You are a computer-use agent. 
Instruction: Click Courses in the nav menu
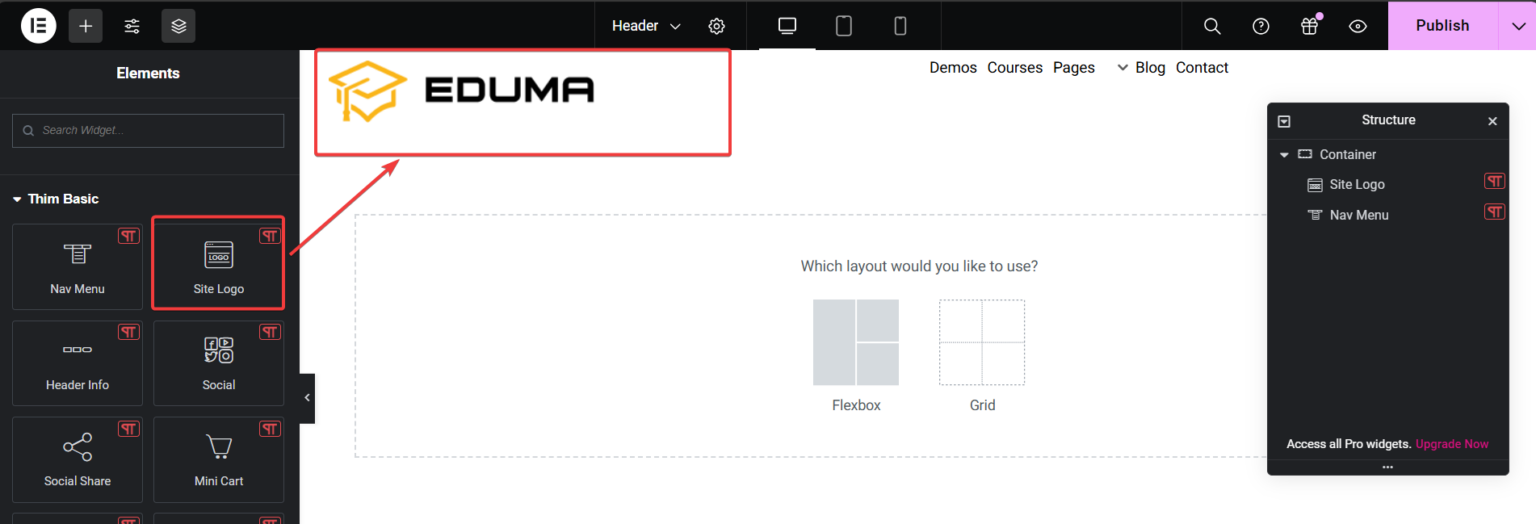tap(1015, 68)
